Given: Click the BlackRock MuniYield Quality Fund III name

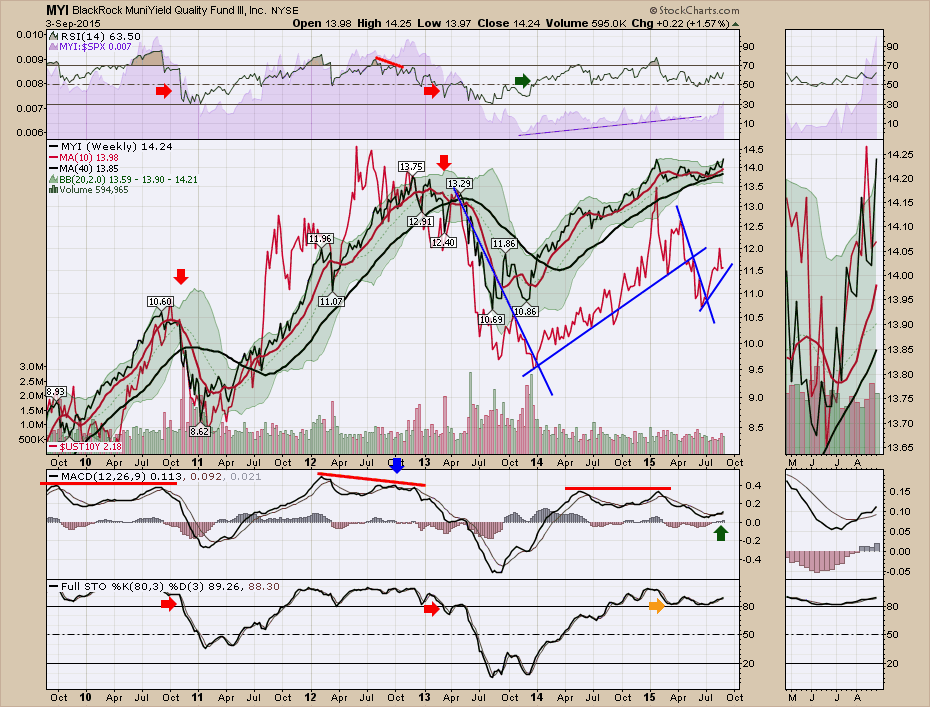Looking at the screenshot, I should click(169, 11).
